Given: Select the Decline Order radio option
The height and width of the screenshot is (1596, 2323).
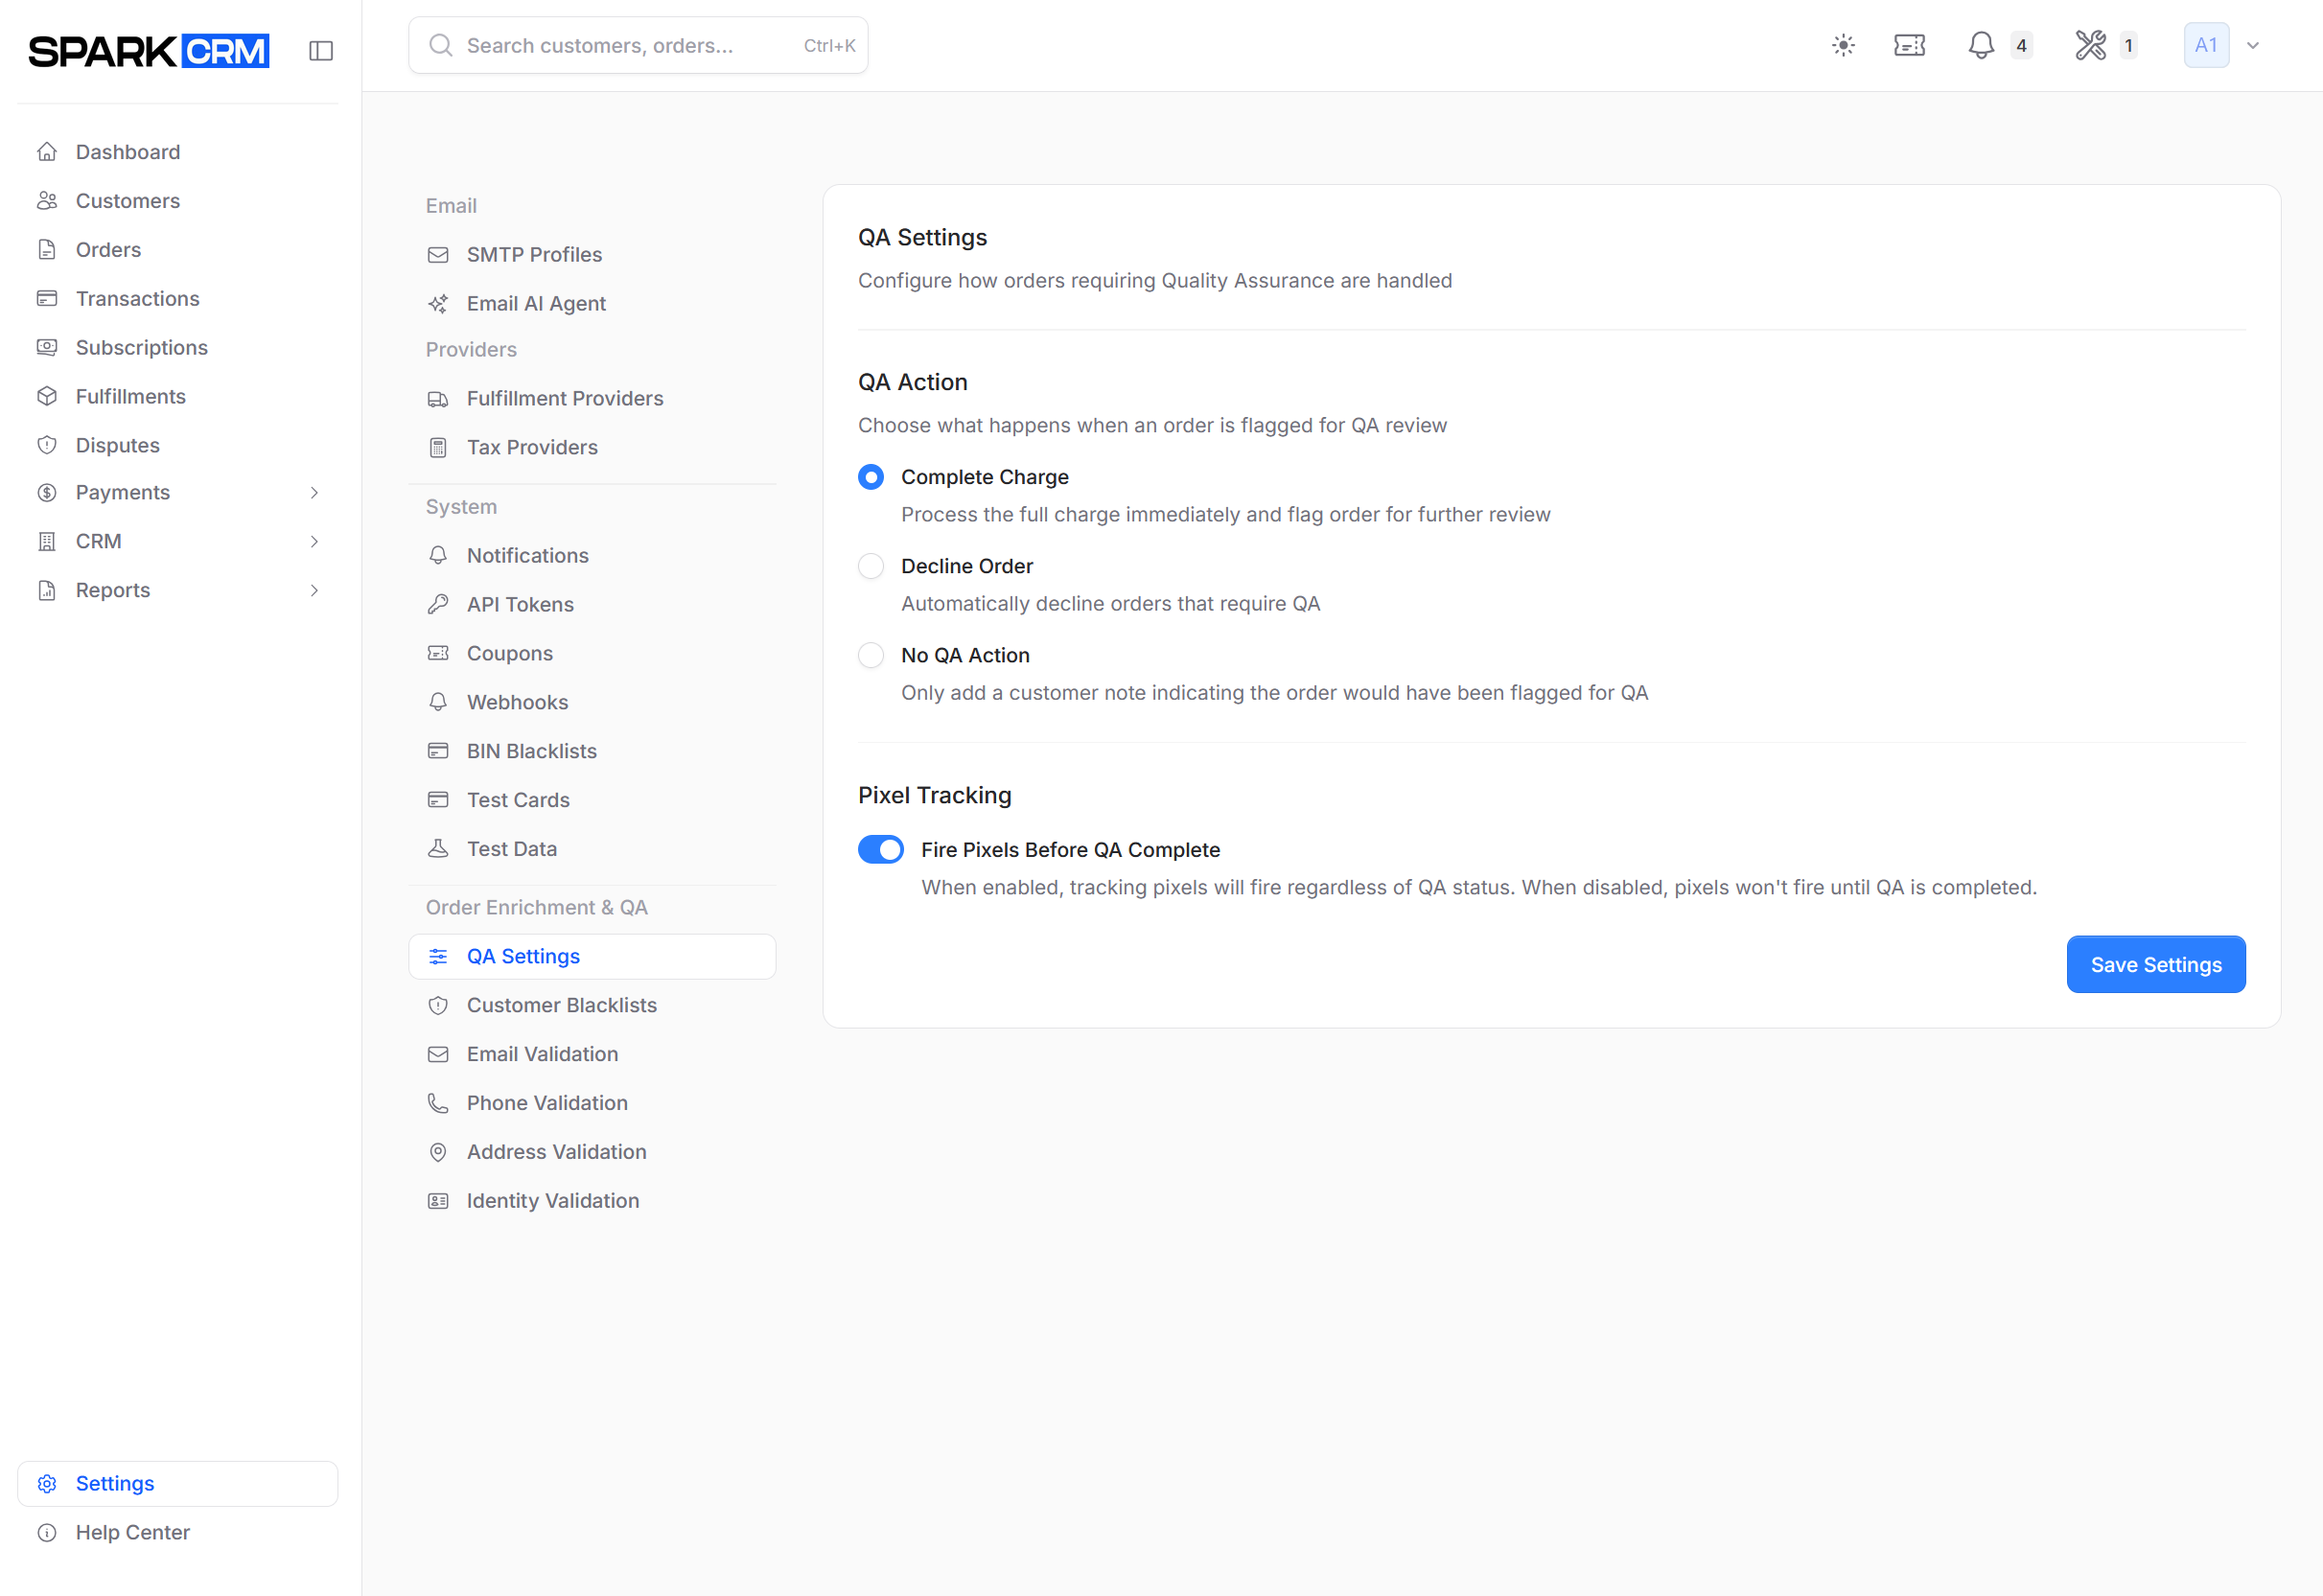Looking at the screenshot, I should pyautogui.click(x=871, y=566).
